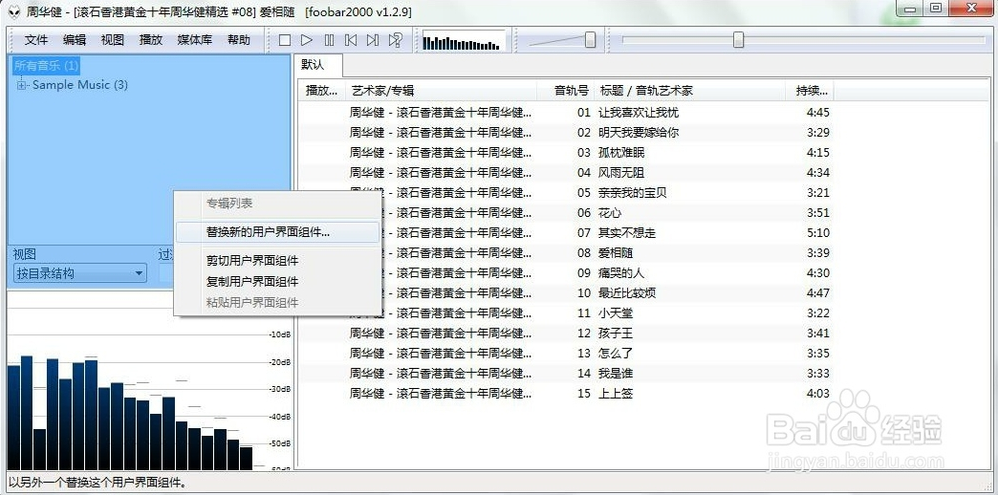The height and width of the screenshot is (495, 998).
Task: Choose 剪切用户界面组件 from context menu
Action: coord(277,261)
